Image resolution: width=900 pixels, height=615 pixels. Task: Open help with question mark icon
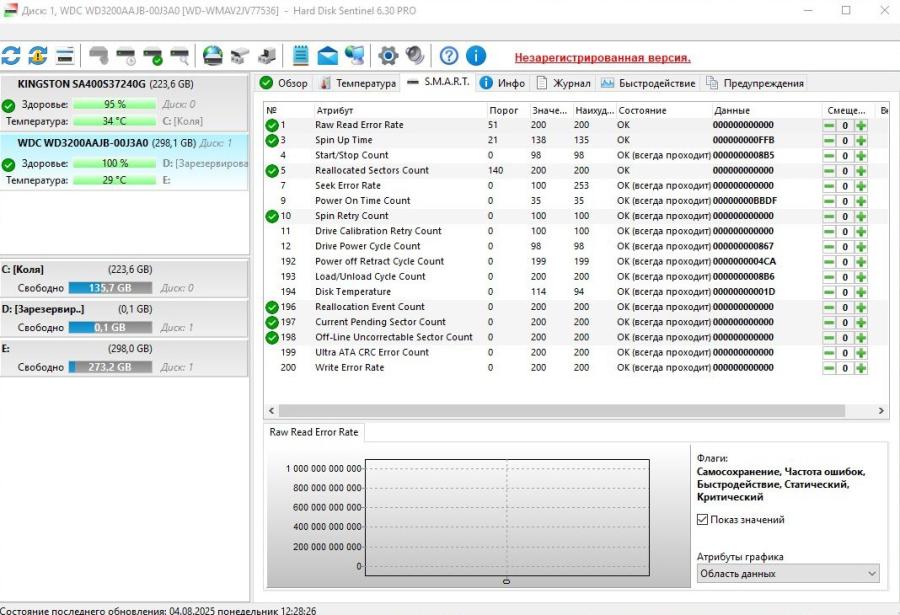449,55
